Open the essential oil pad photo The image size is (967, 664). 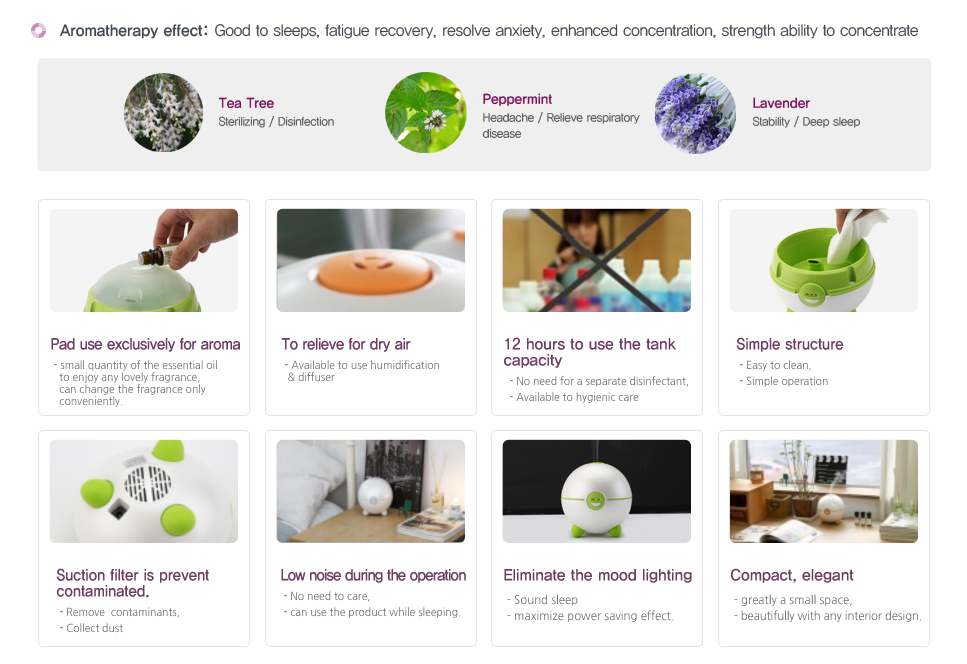144,260
